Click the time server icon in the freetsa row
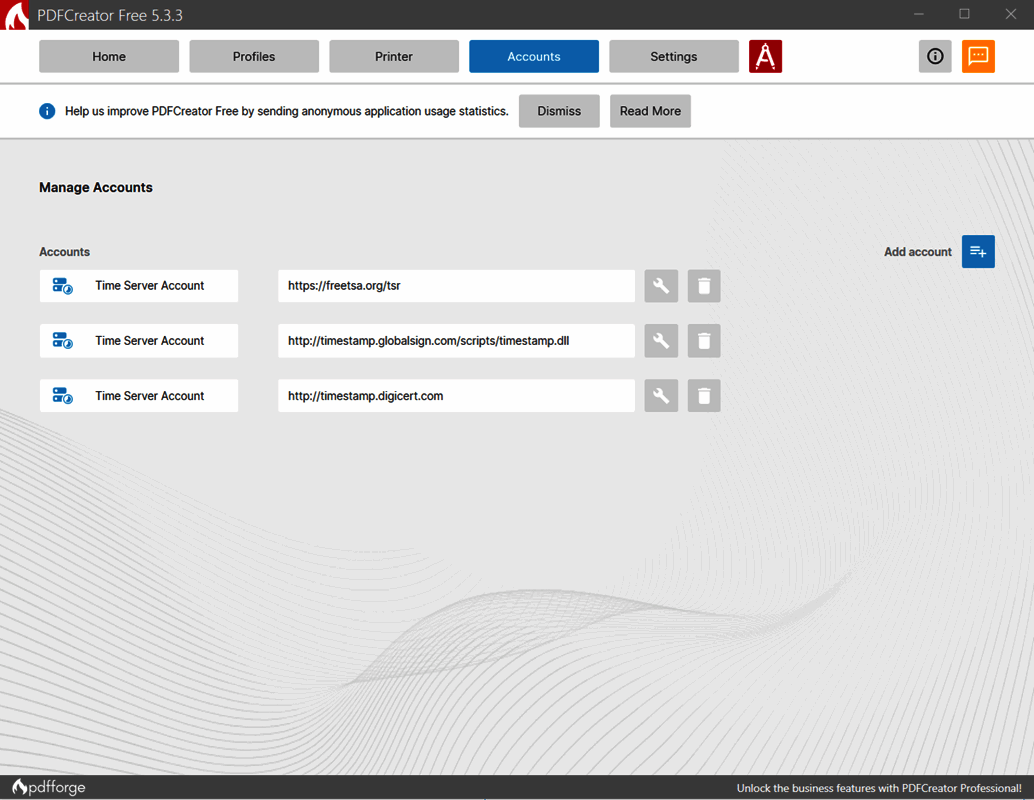This screenshot has height=800, width=1034. pos(63,286)
